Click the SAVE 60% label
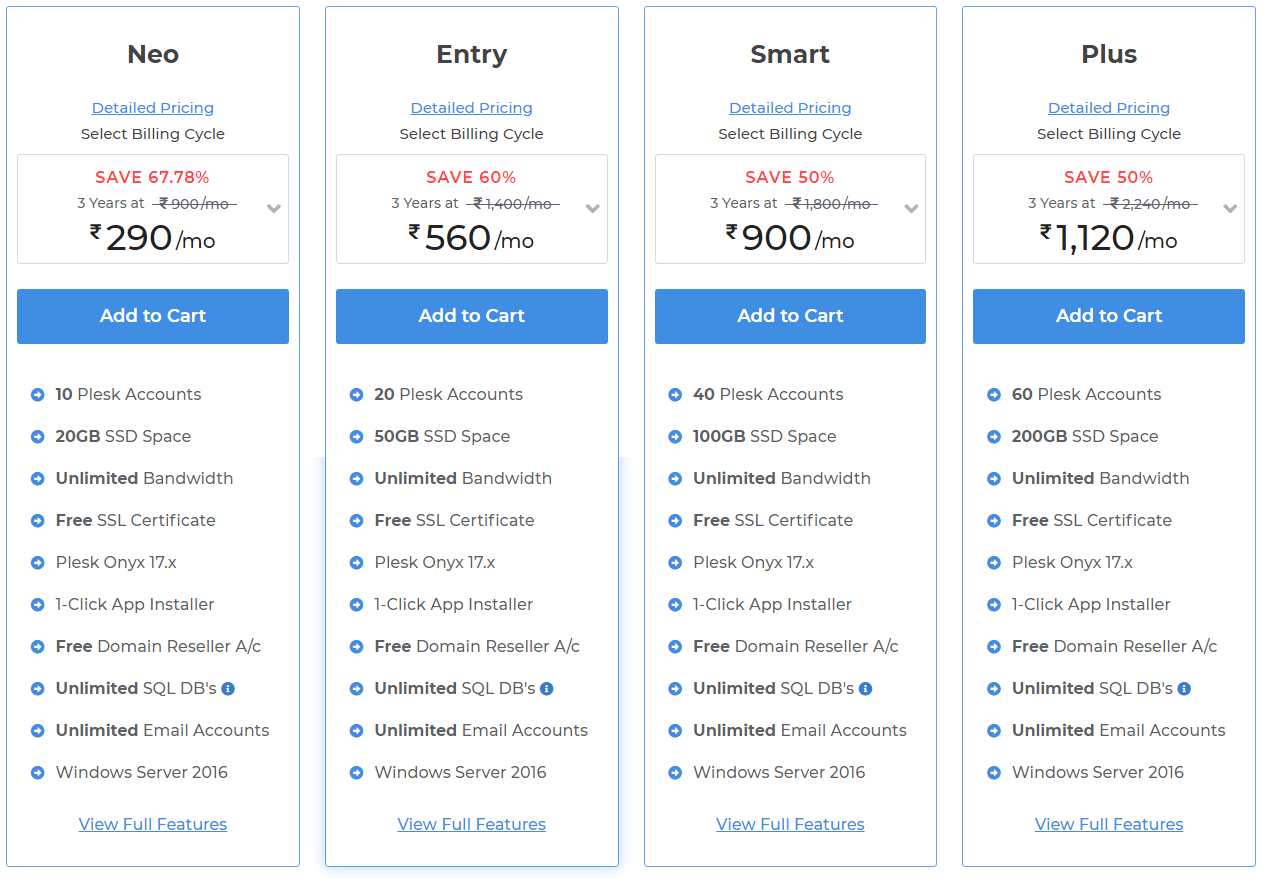Viewport: 1268px width, 879px height. pos(472,177)
